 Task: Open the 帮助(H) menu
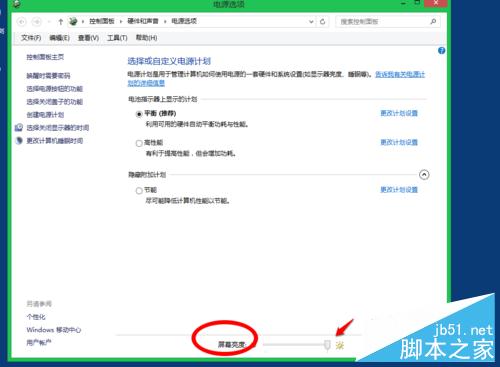pyautogui.click(x=146, y=38)
